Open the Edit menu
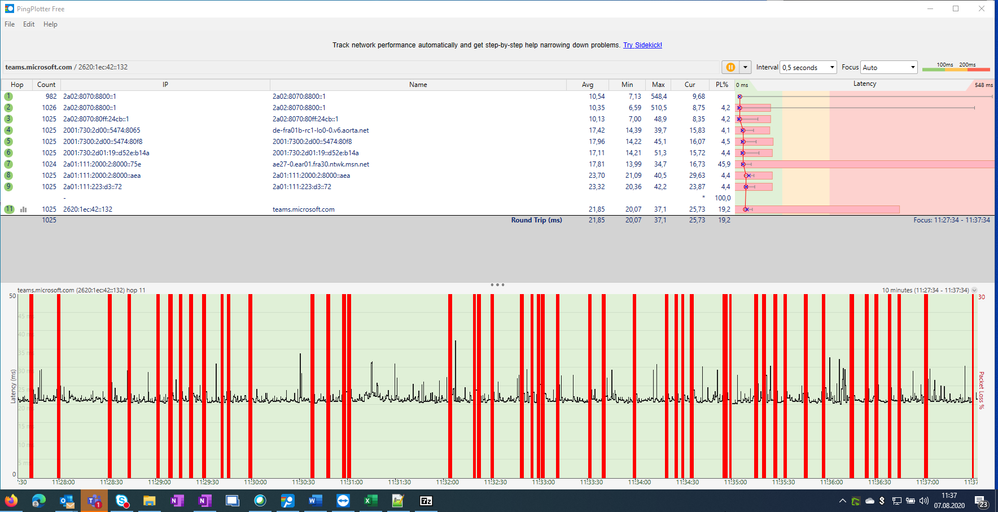Viewport: 998px width, 512px height. tap(29, 24)
